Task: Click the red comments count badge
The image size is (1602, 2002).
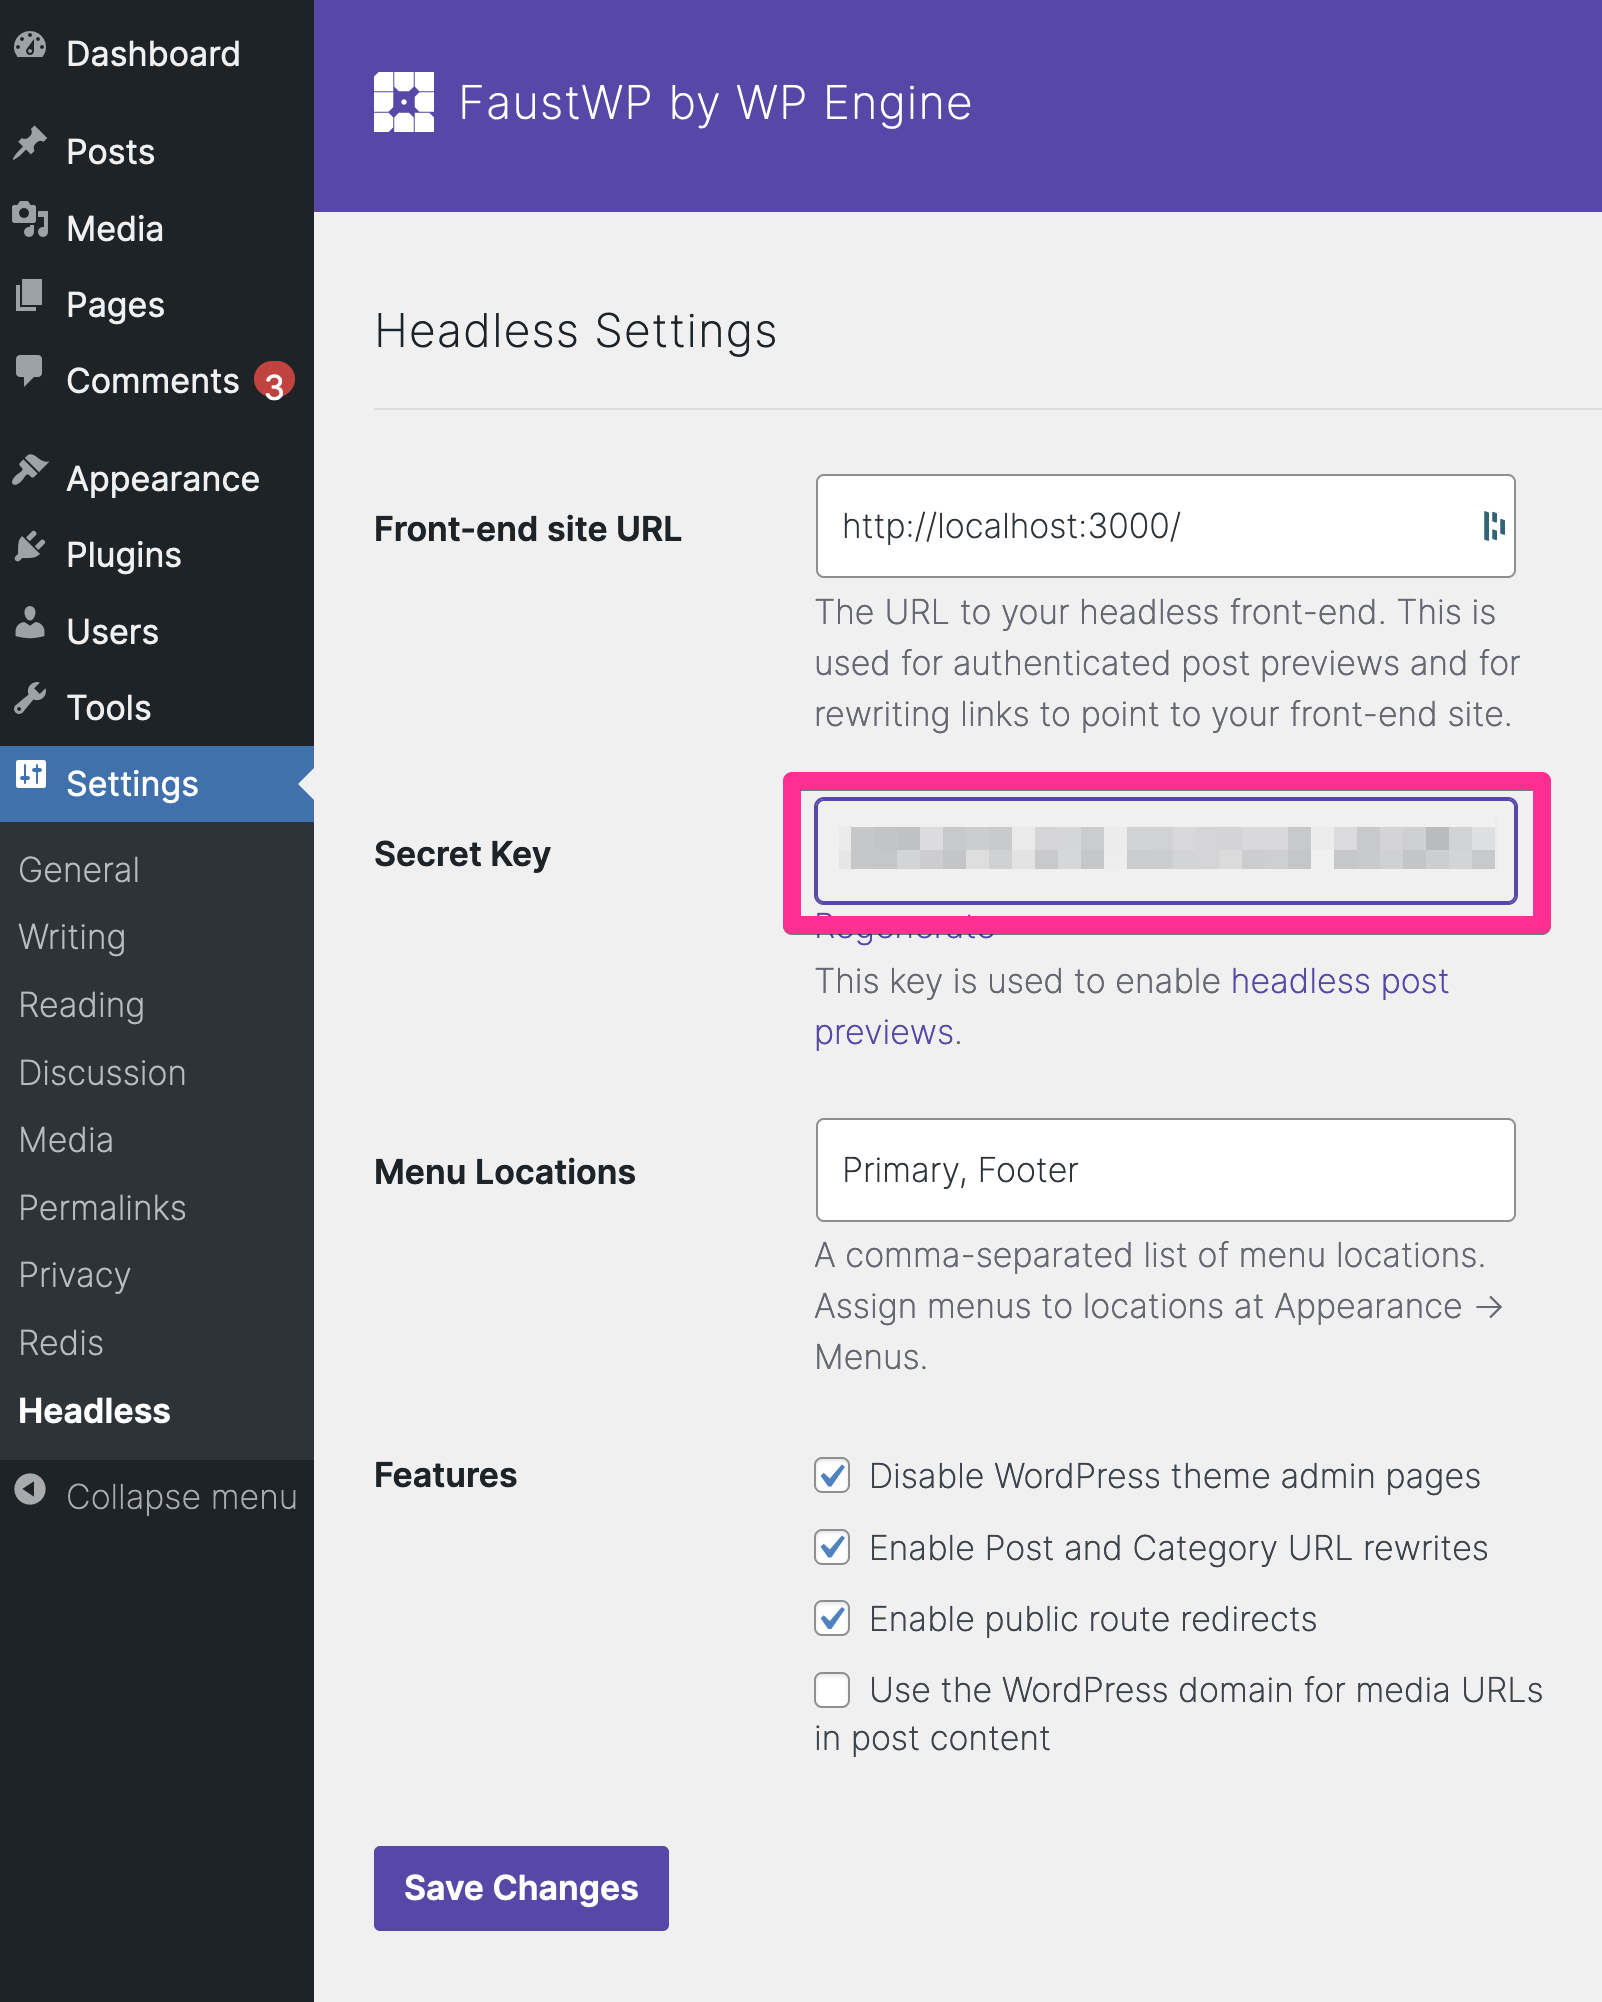Action: pos(274,382)
